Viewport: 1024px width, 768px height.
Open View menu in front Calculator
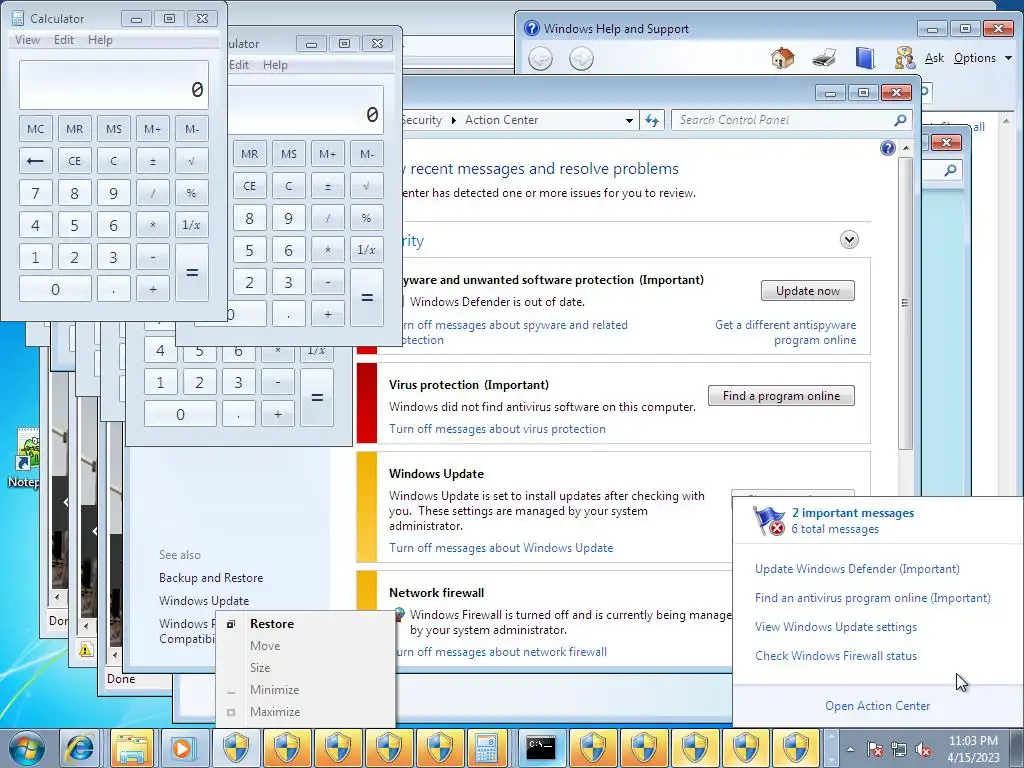(x=27, y=40)
